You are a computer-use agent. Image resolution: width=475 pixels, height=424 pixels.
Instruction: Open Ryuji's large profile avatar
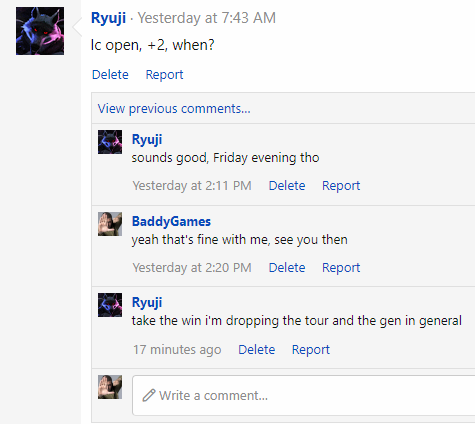[x=40, y=31]
